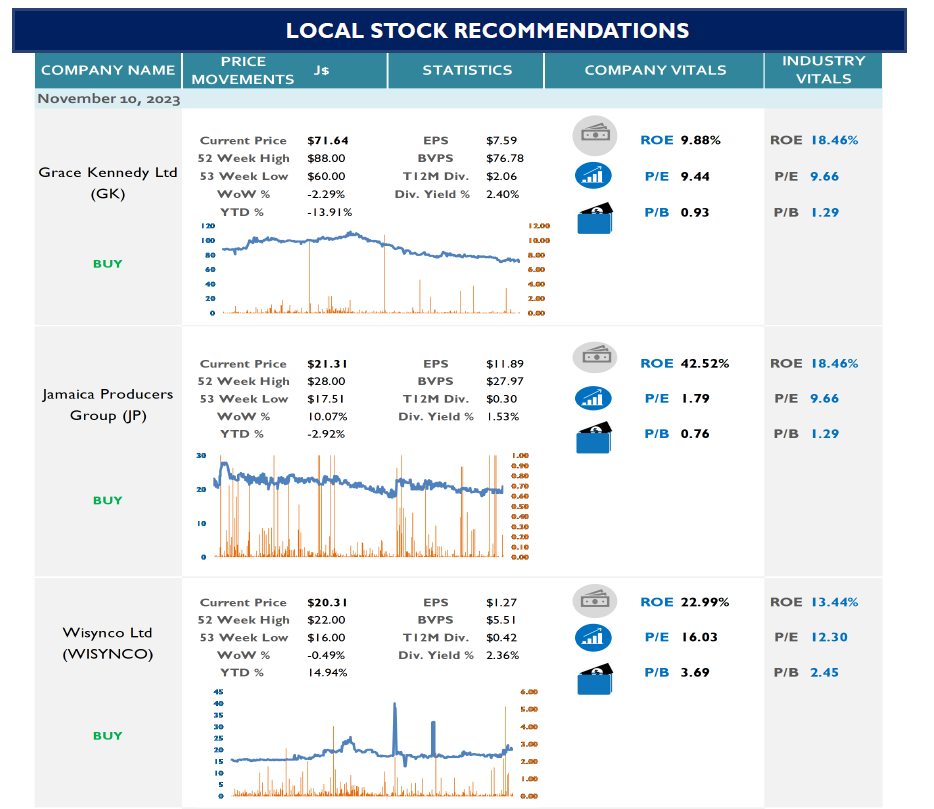The image size is (934, 809).
Task: Click Jamaica Producers industry P/B 1.29
Action: pos(824,434)
